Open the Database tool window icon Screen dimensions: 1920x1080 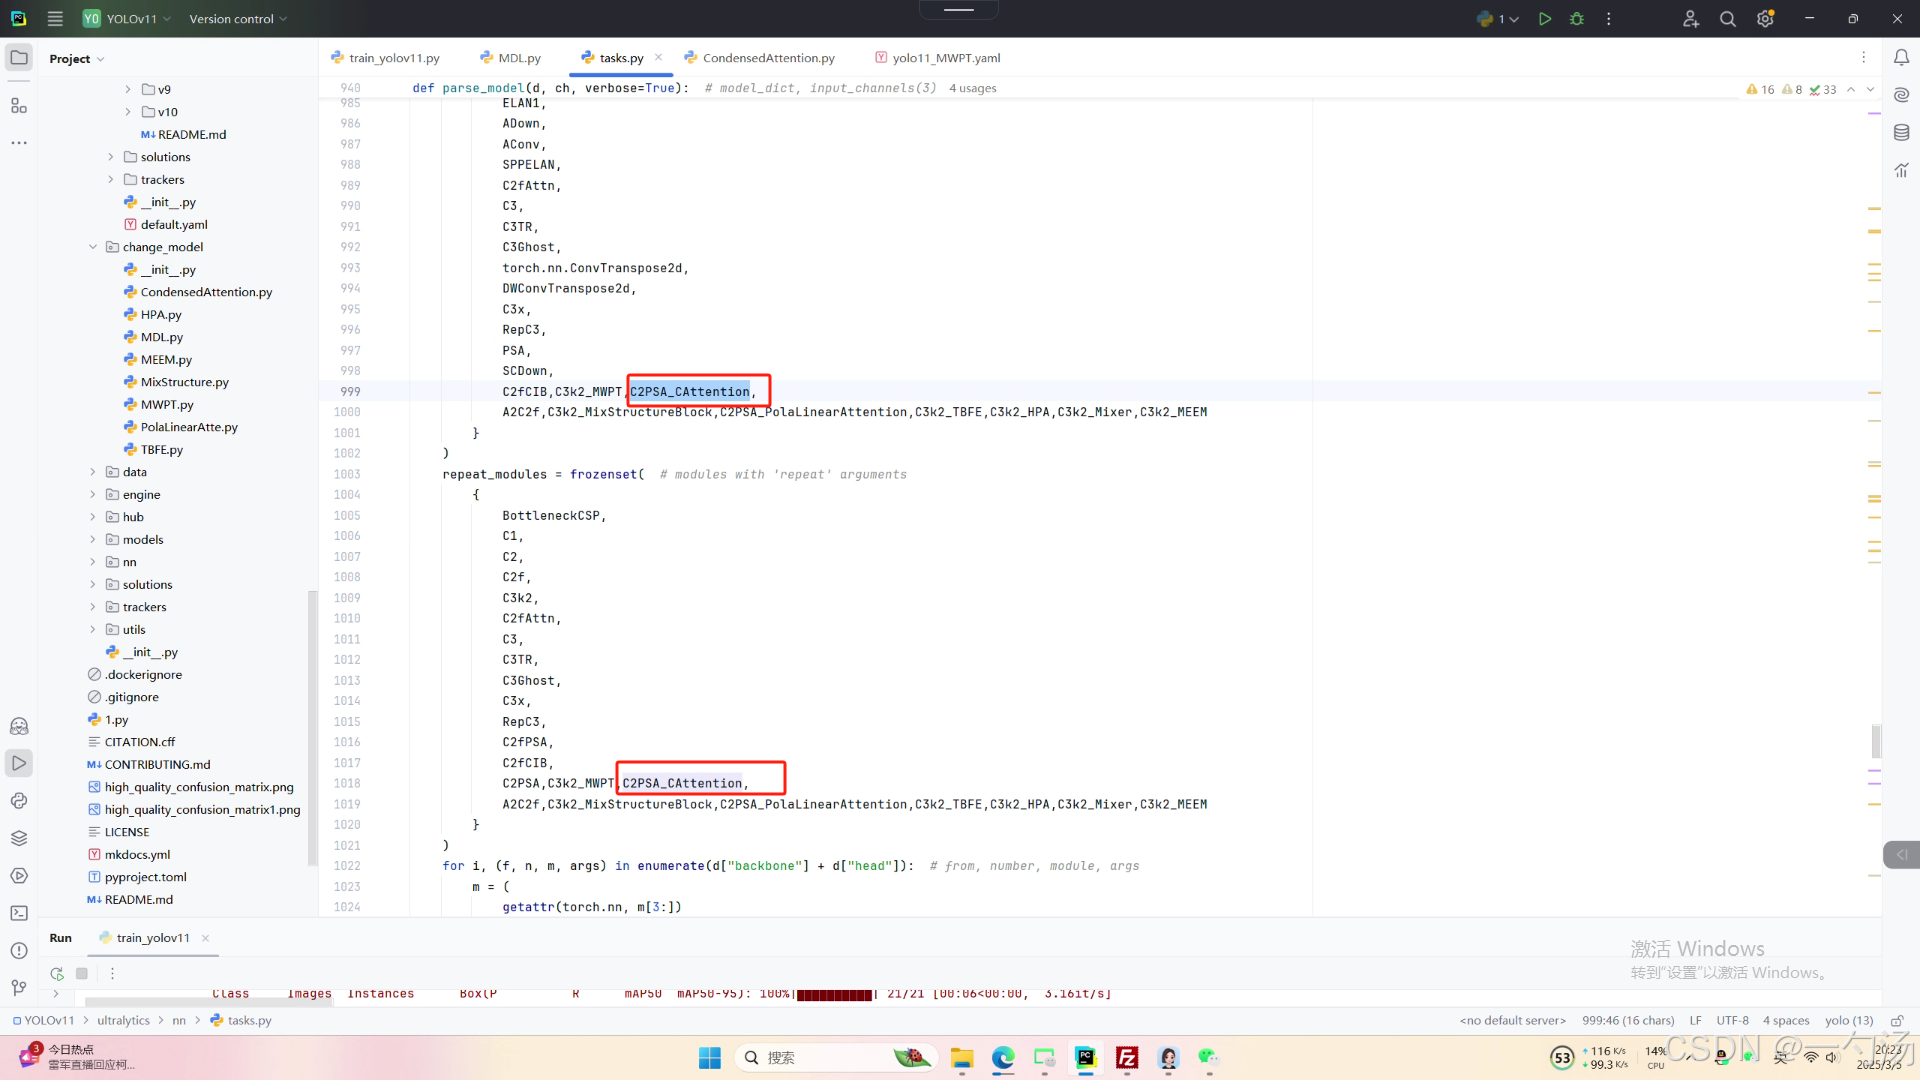(x=1901, y=132)
